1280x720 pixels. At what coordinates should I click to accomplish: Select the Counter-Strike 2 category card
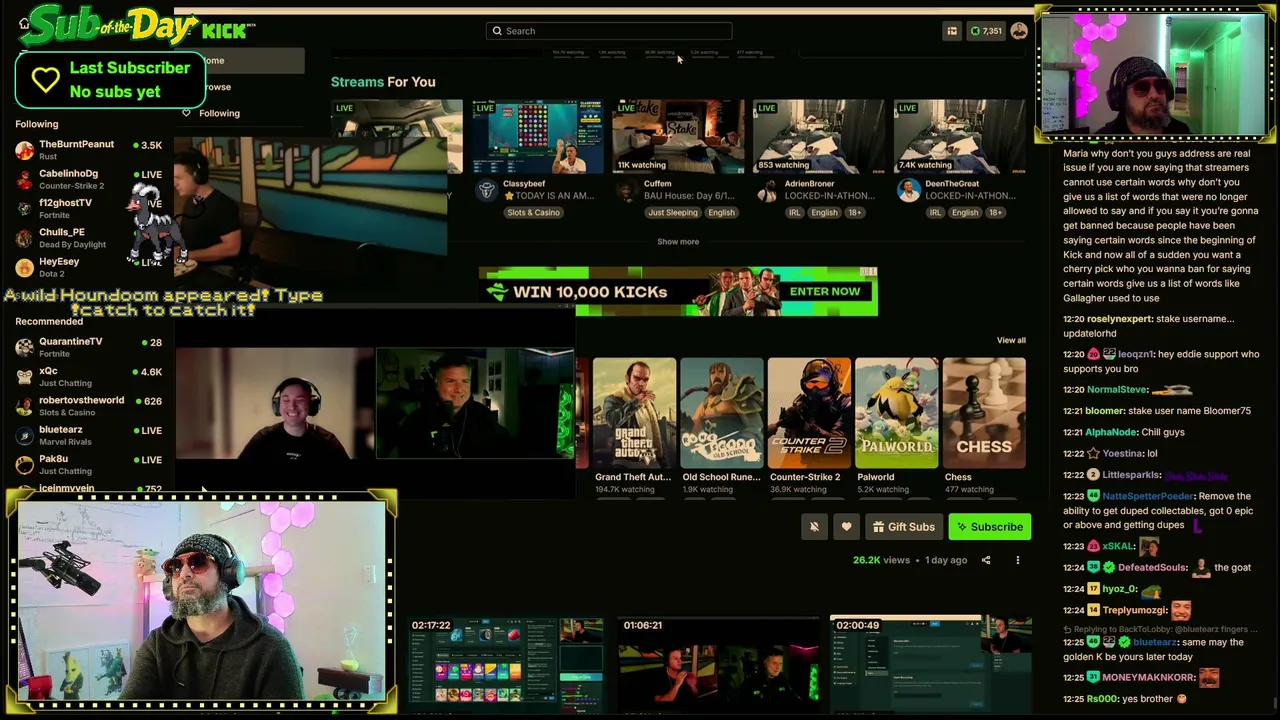coord(809,413)
